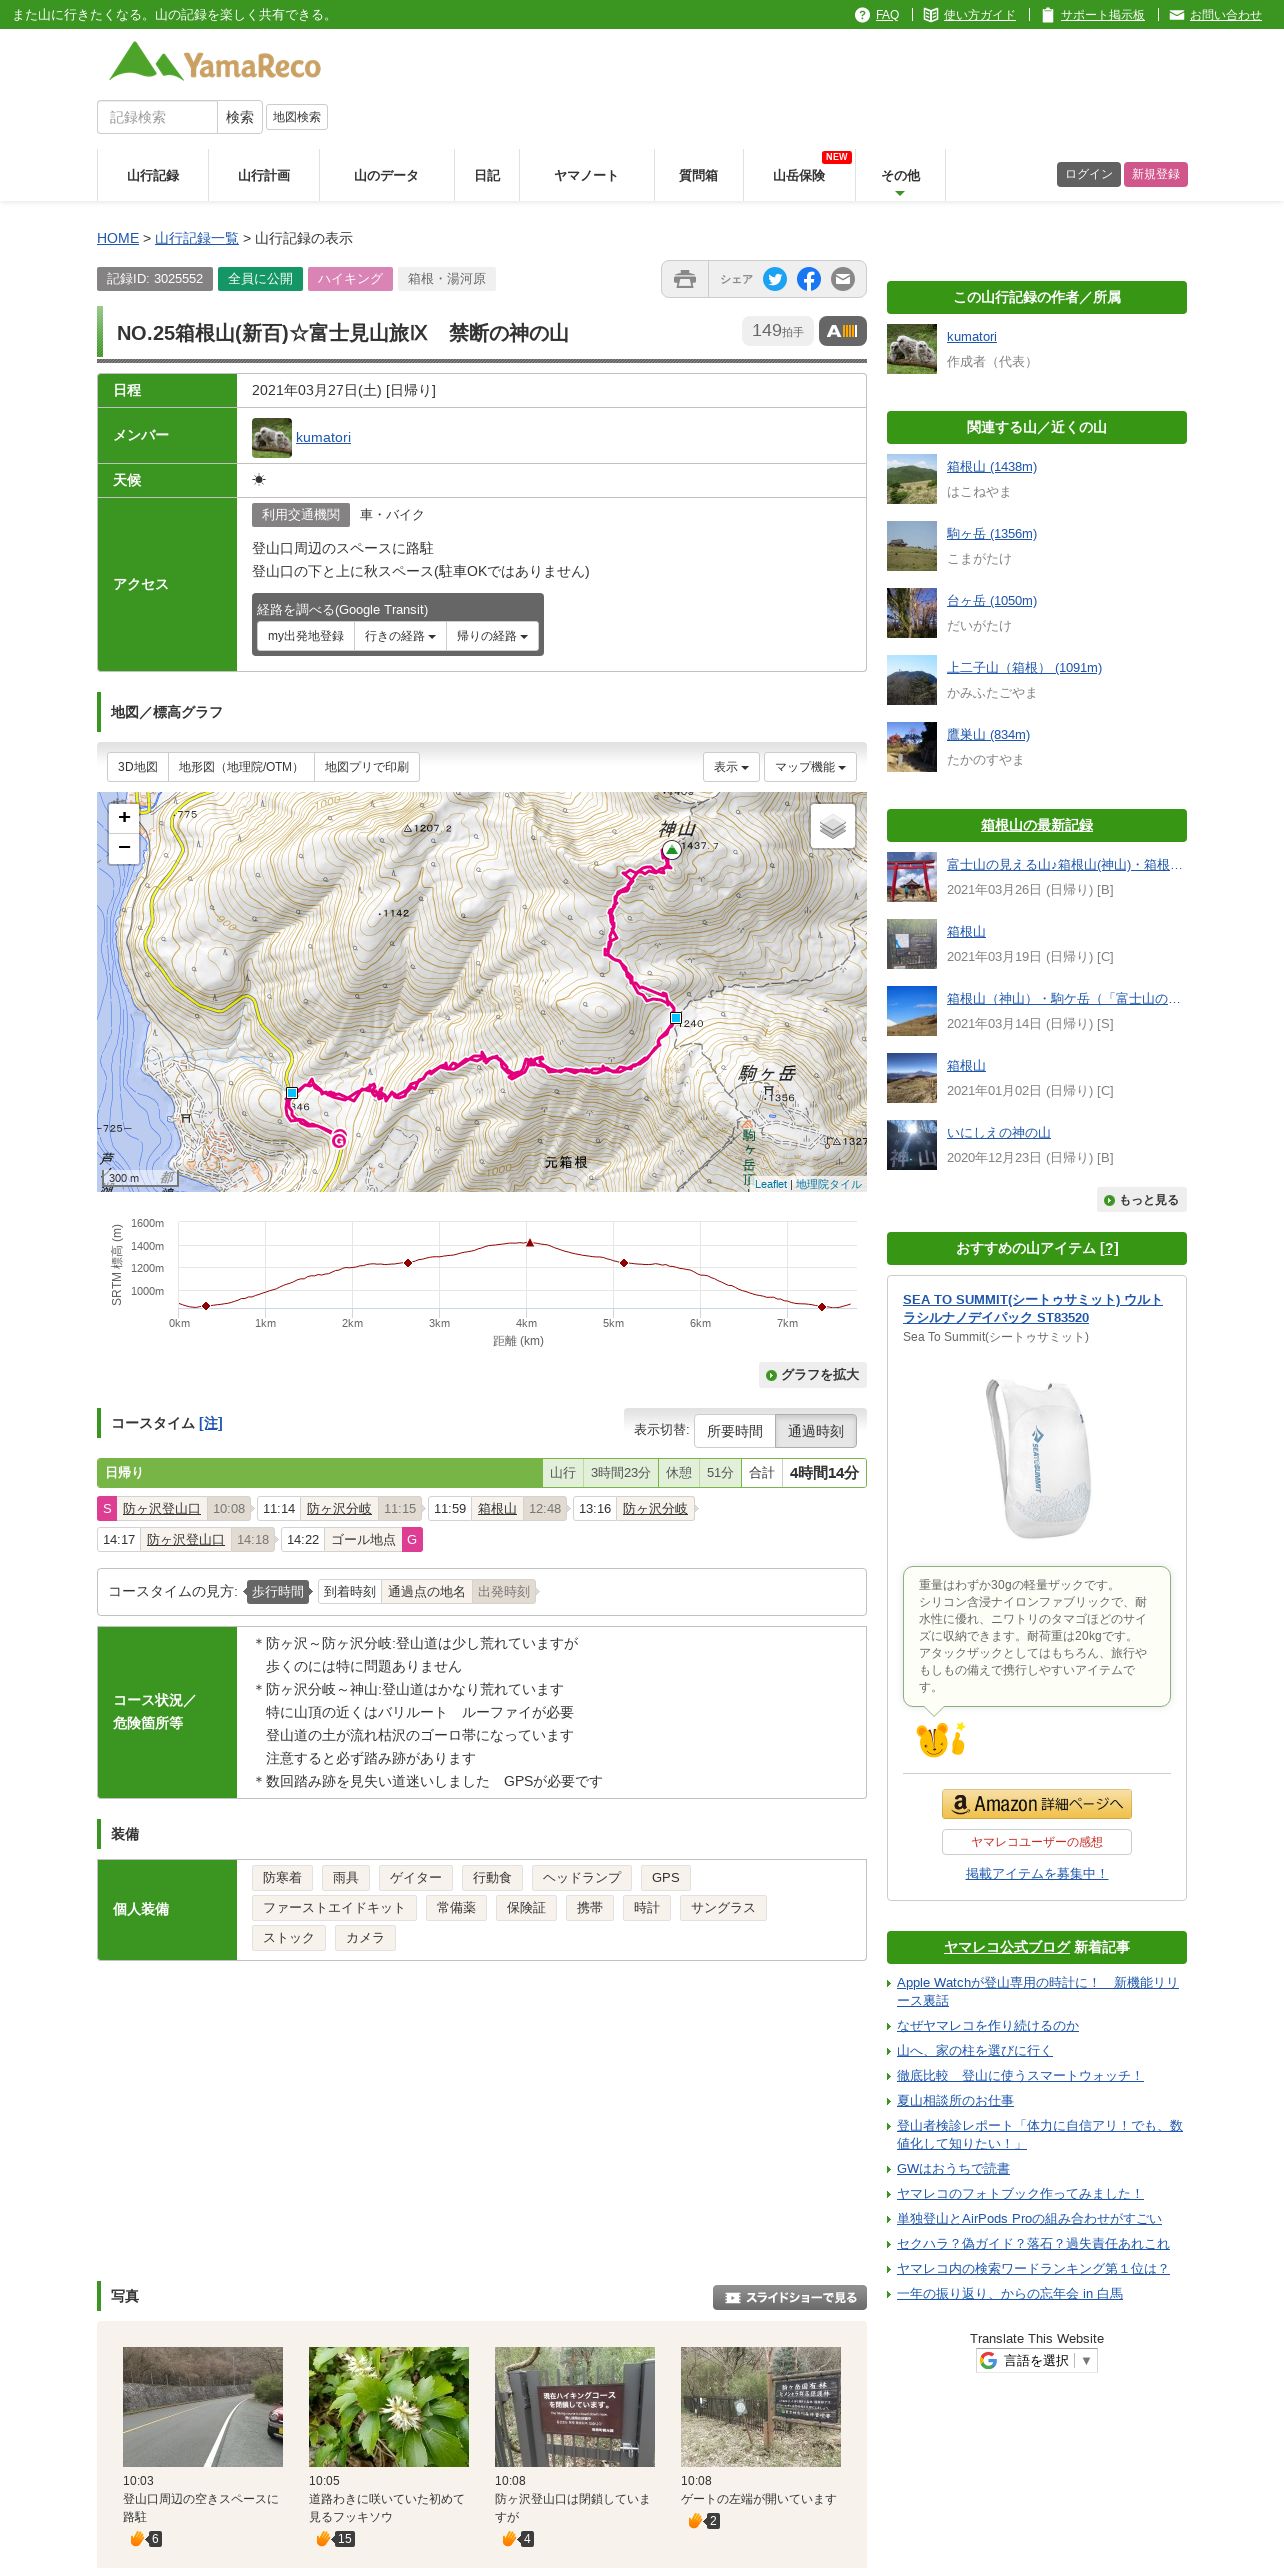Screen dimensions: 1284x2568
Task: Expand the マップ機能 dropdown
Action: [810, 767]
